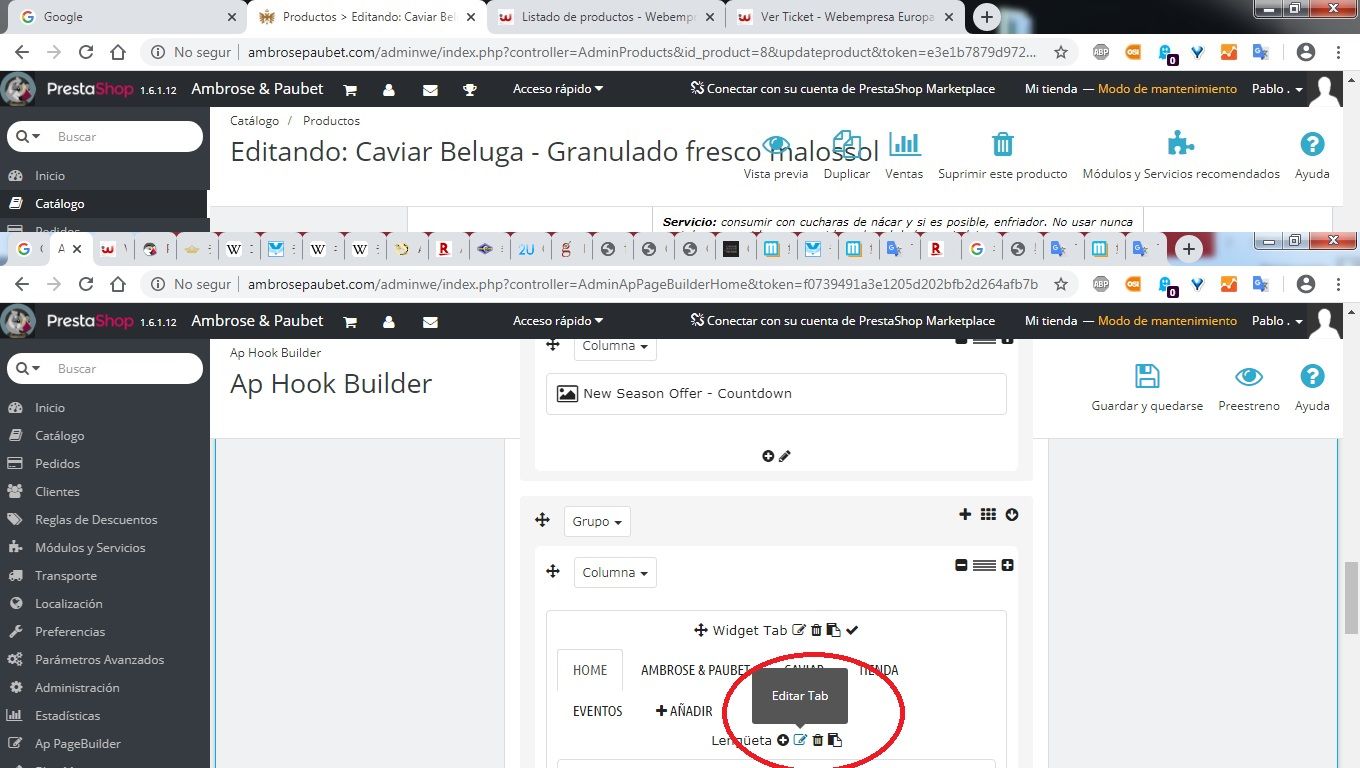Open Preestreno preview eye icon
The image size is (1360, 768).
click(x=1248, y=376)
